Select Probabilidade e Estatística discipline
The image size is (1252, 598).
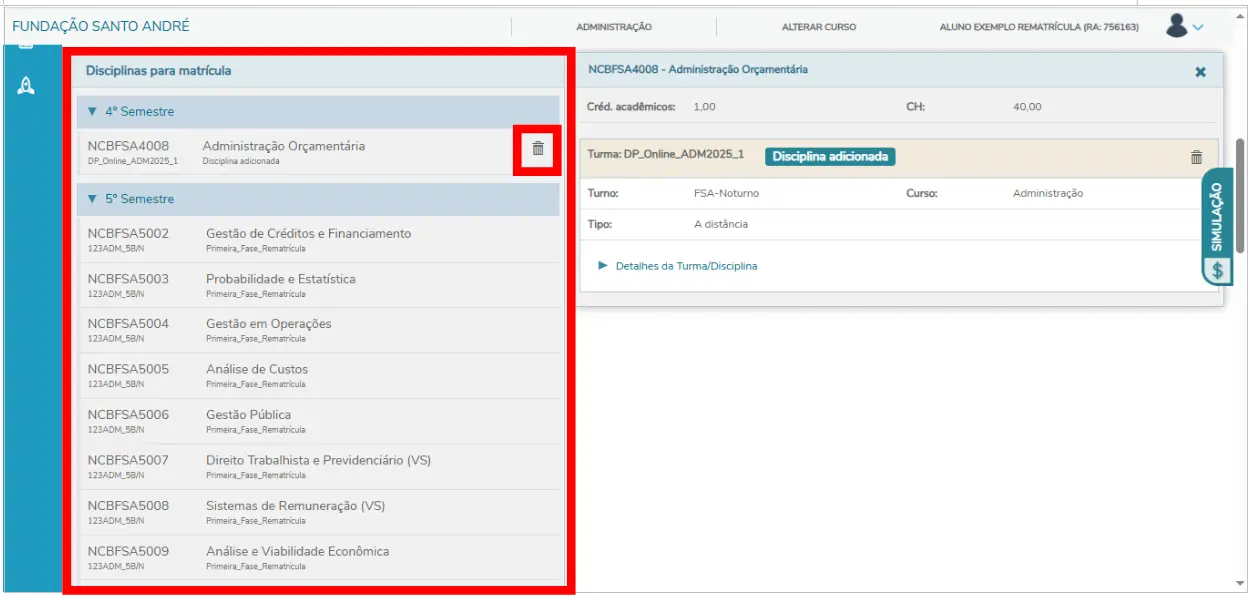point(280,279)
